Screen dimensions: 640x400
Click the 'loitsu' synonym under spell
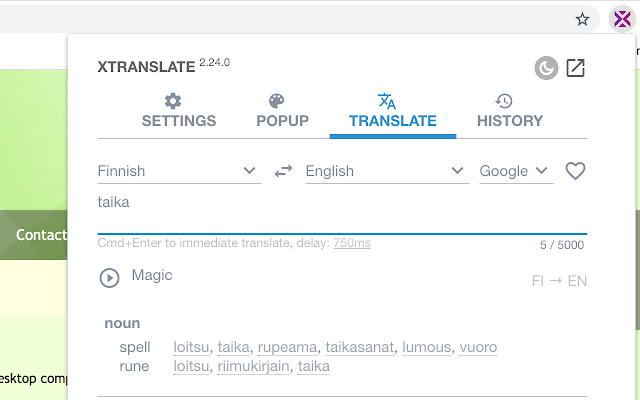coord(192,348)
